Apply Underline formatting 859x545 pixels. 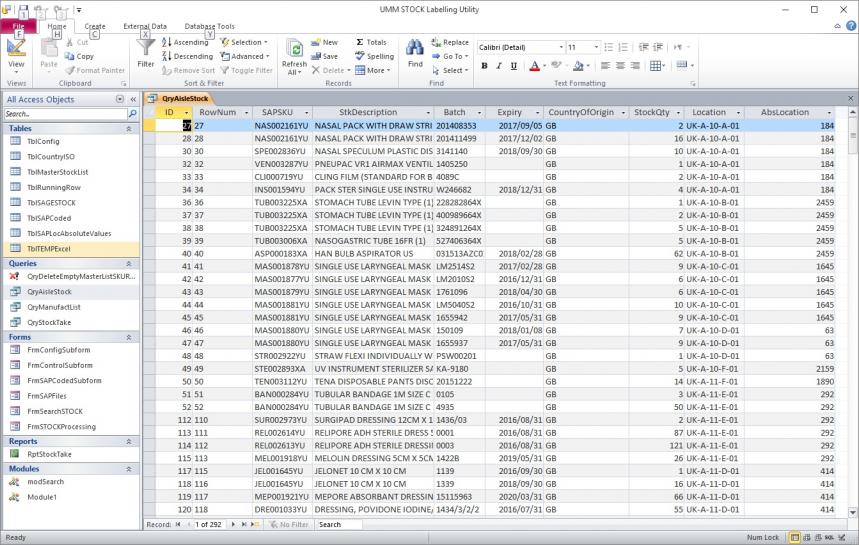513,66
